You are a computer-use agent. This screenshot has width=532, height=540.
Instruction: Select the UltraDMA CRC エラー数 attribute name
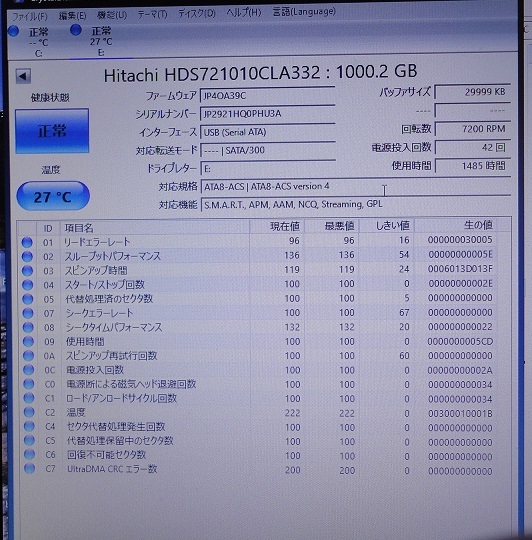tap(112, 469)
